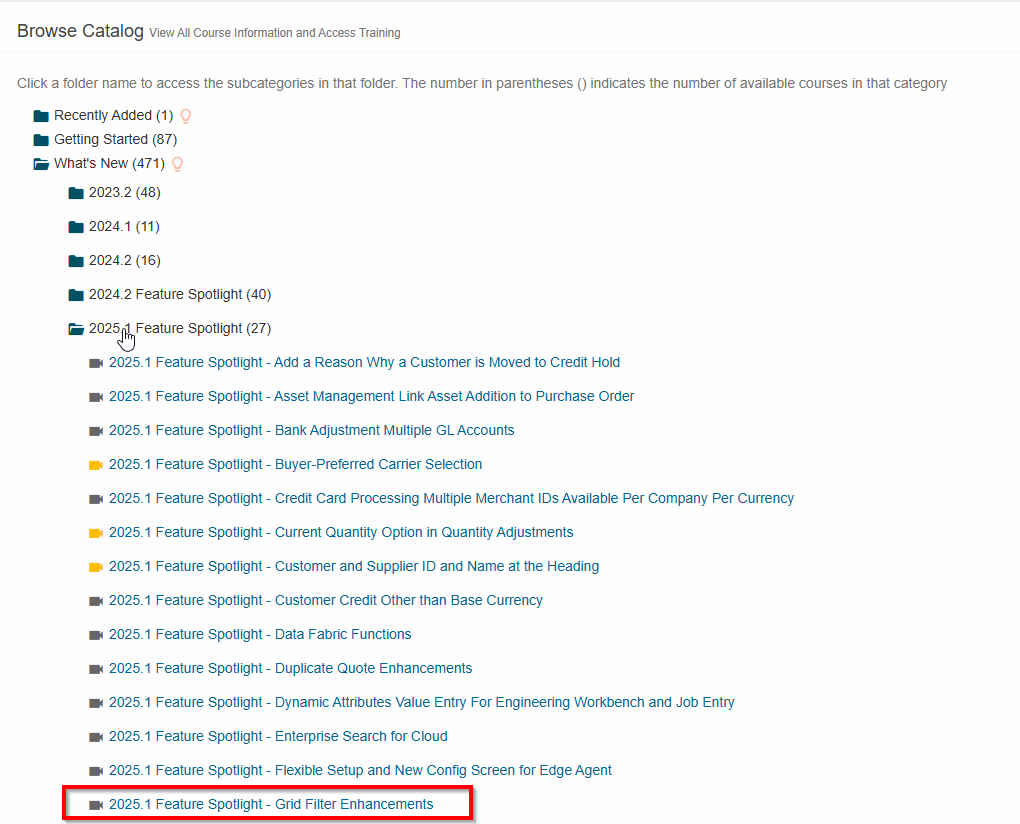Open Credit Card Processing Multiple Merchant IDs course
The height and width of the screenshot is (824, 1020).
pyautogui.click(x=451, y=498)
